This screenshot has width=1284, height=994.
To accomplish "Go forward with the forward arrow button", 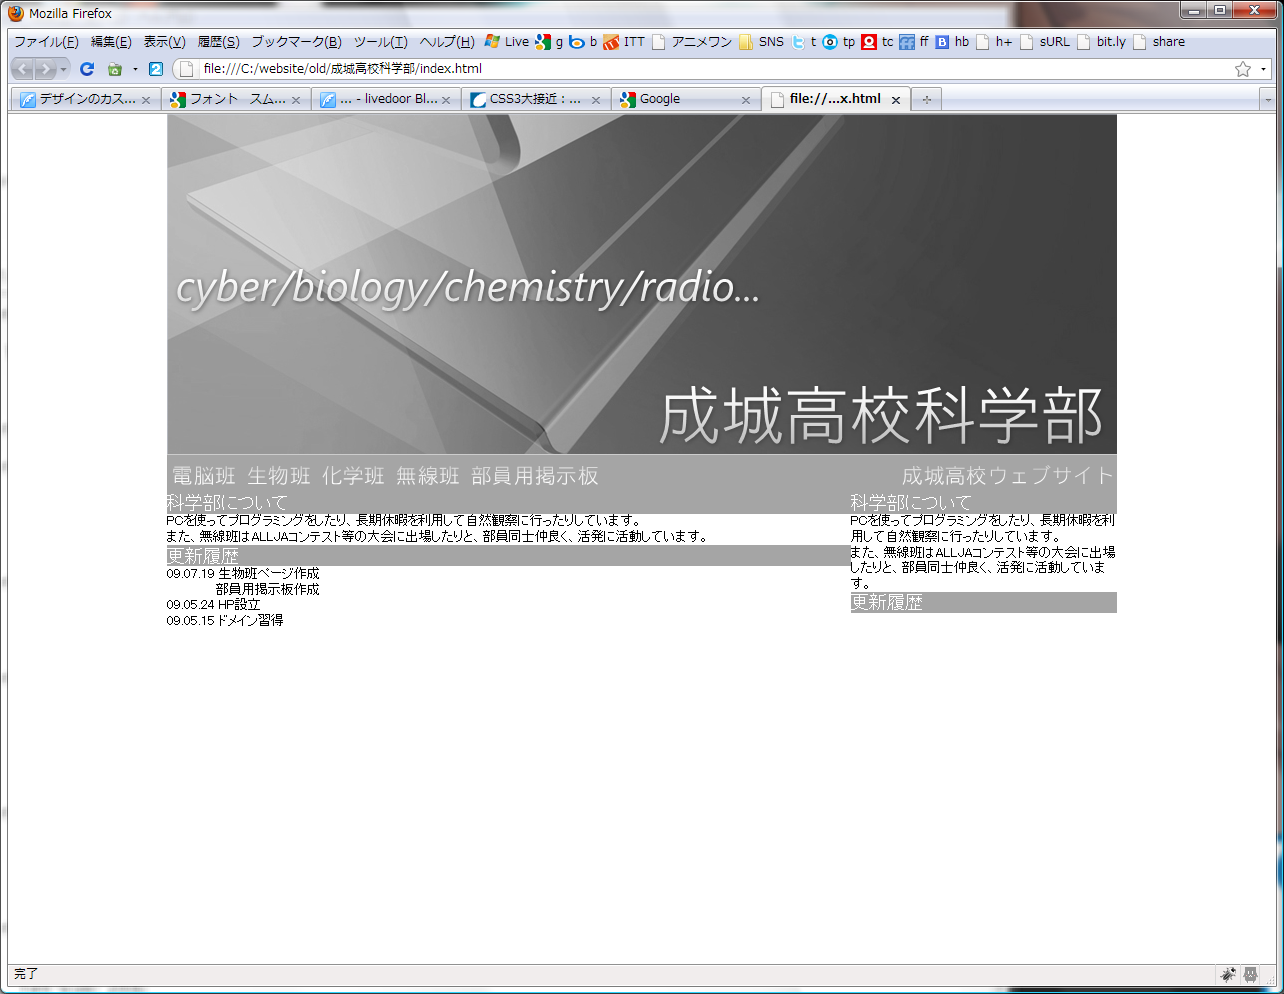I will [45, 69].
